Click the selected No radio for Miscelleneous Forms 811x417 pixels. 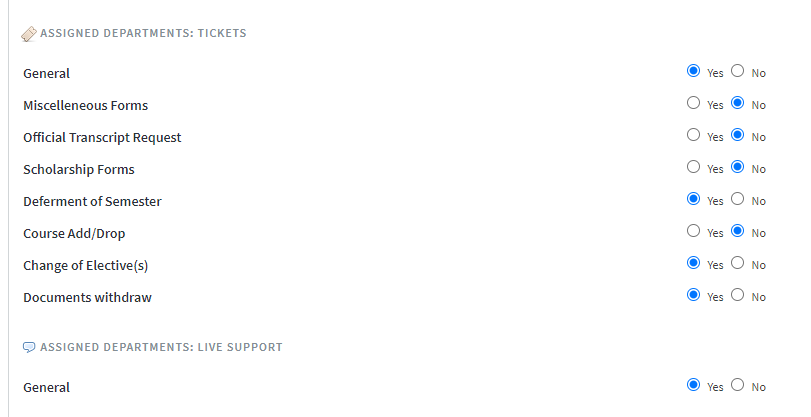tap(738, 102)
